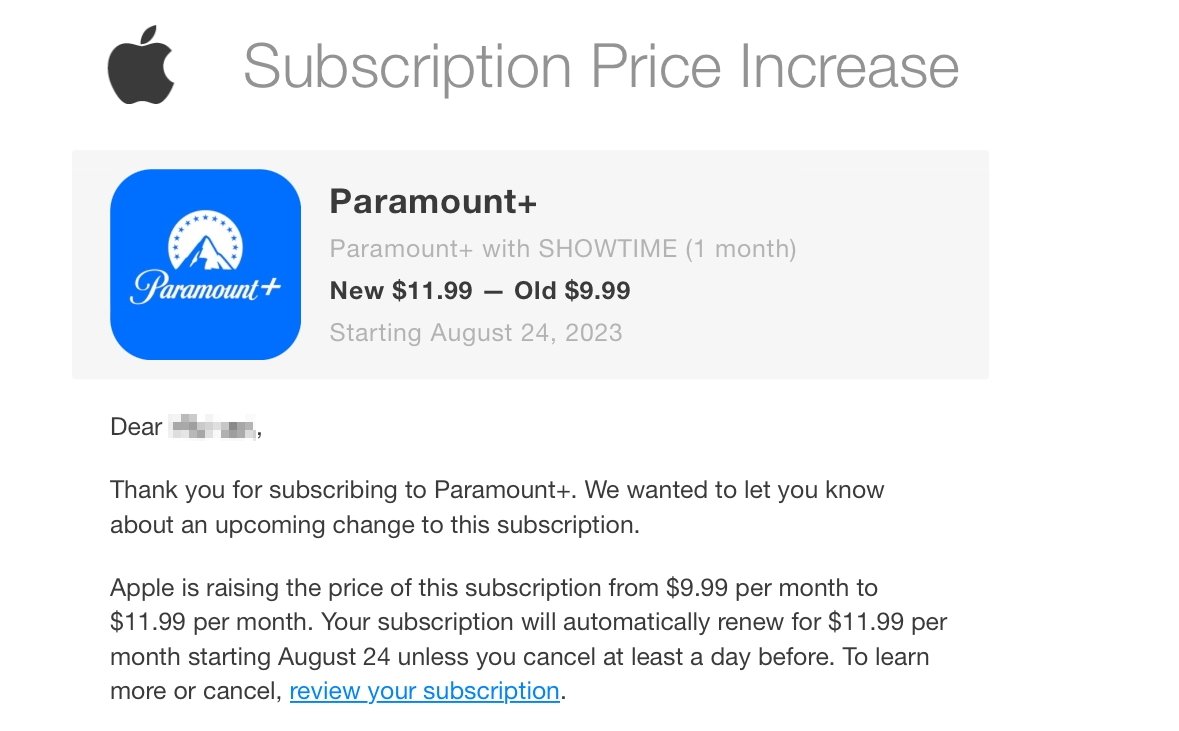The width and height of the screenshot is (1179, 731).
Task: Click the blurred recipient name after 'Dear'
Action: coord(214,428)
